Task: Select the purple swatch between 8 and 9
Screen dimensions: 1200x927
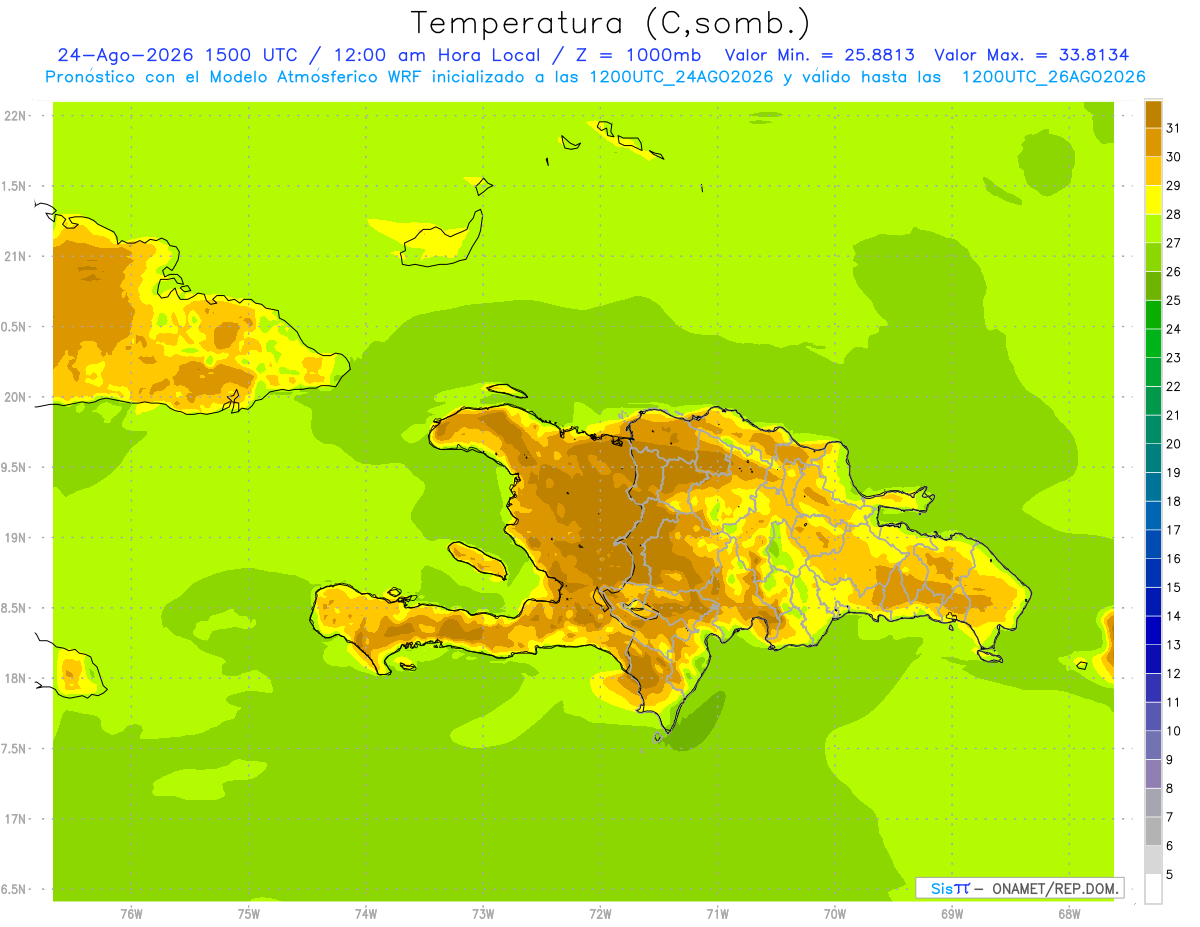Action: click(x=1153, y=774)
